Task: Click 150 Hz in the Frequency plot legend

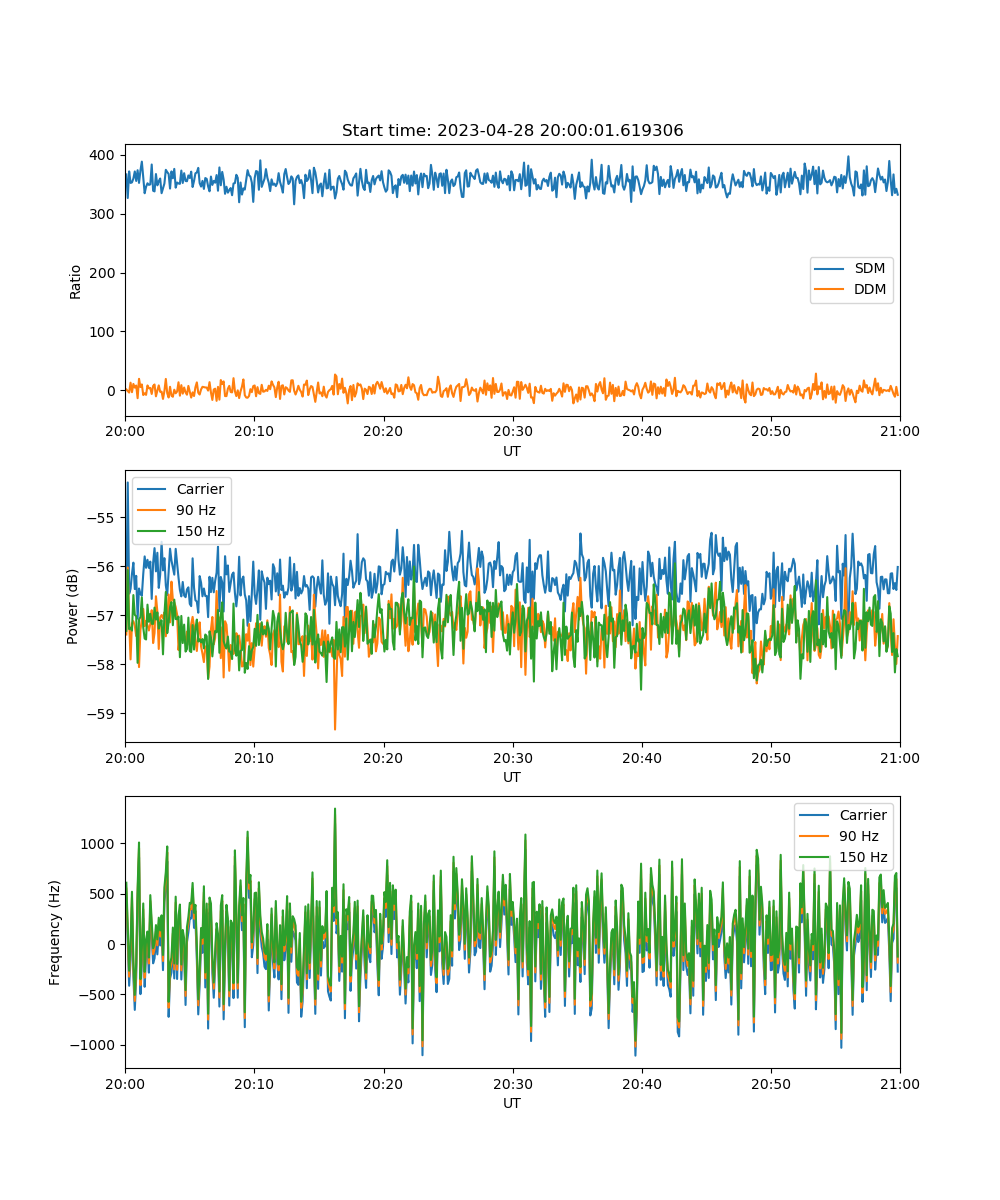Action: 862,857
